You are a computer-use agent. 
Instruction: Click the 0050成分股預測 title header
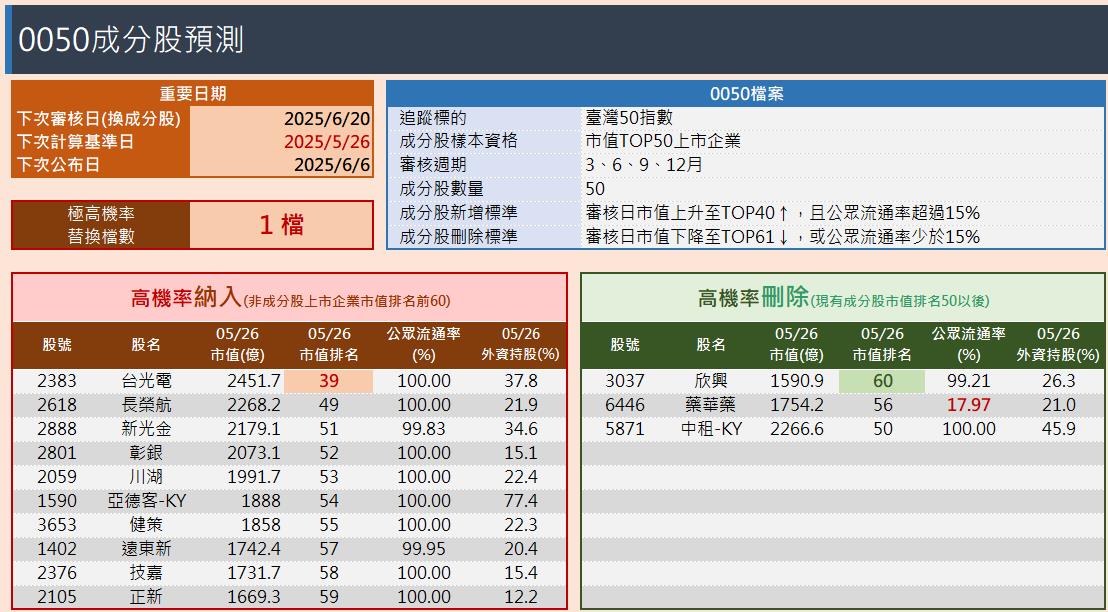click(x=131, y=40)
